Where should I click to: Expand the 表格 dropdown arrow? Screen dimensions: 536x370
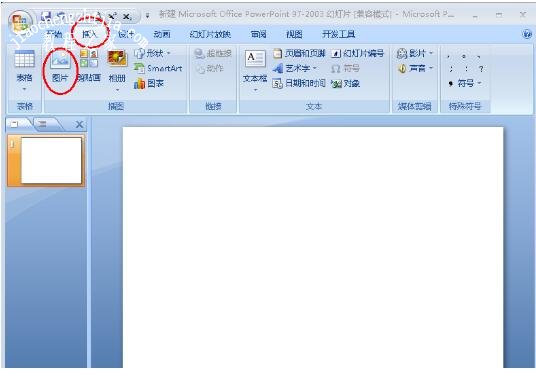tap(24, 89)
